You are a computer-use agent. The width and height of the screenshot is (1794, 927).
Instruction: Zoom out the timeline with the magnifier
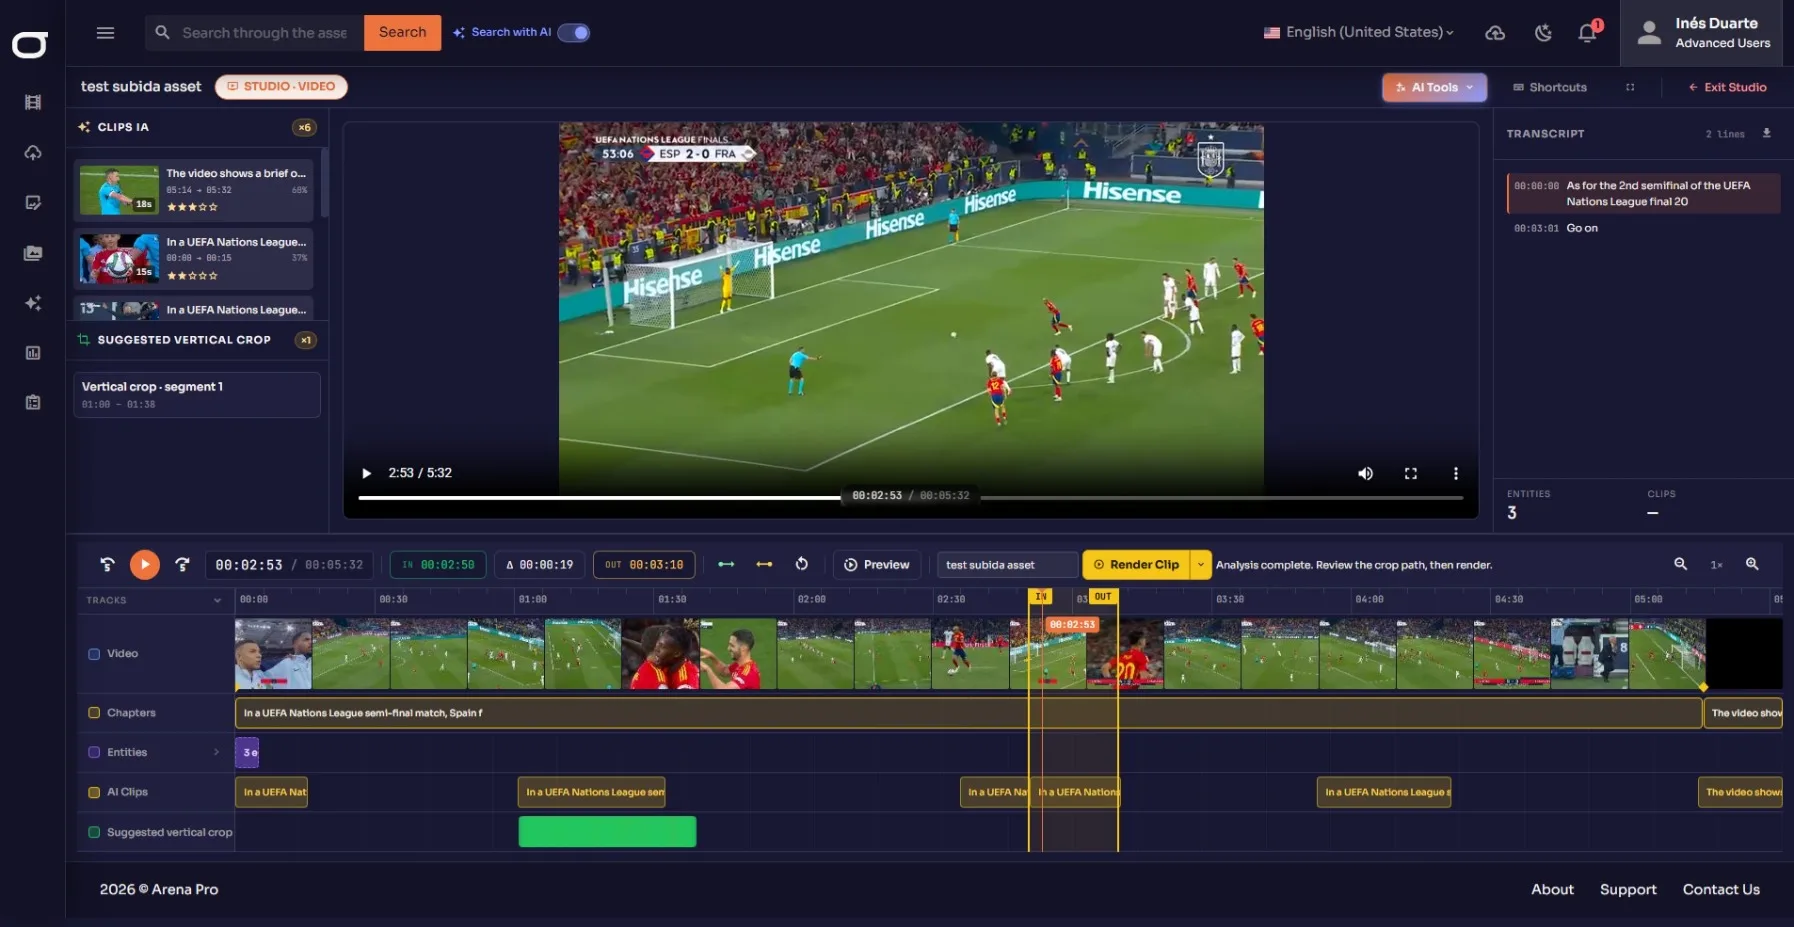(x=1681, y=564)
